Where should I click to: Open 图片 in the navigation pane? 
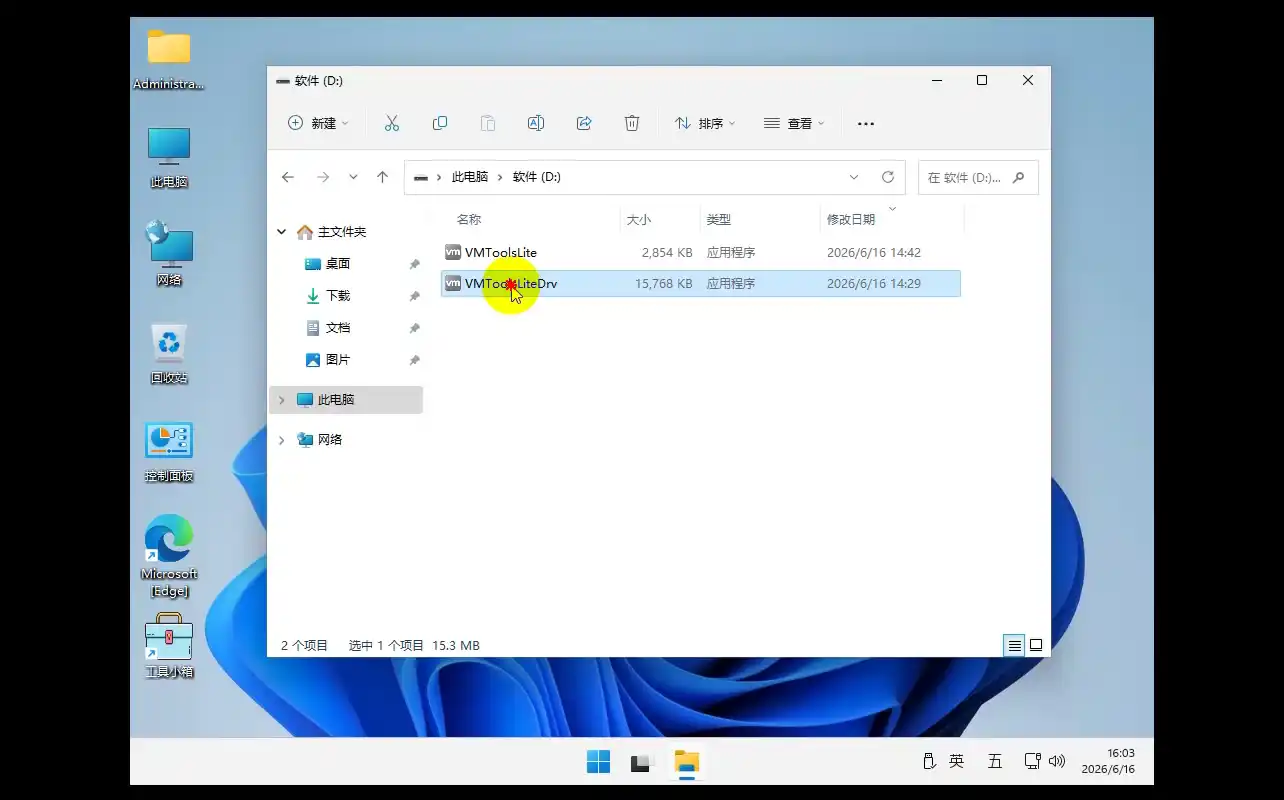tap(338, 360)
